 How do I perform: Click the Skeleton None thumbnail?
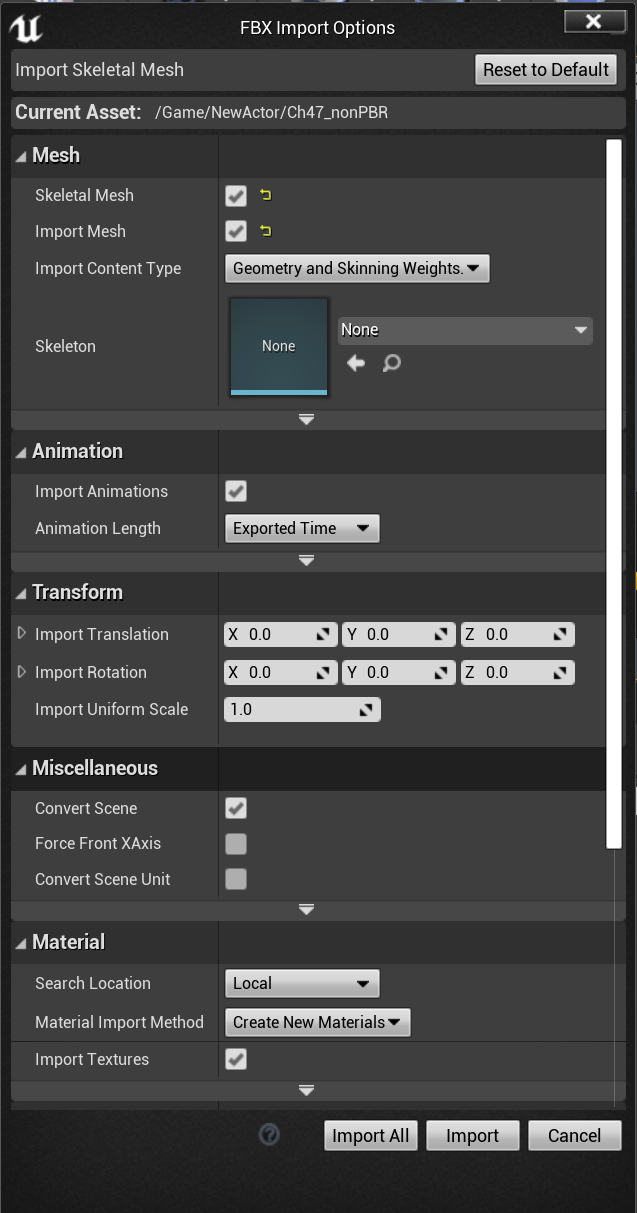279,346
